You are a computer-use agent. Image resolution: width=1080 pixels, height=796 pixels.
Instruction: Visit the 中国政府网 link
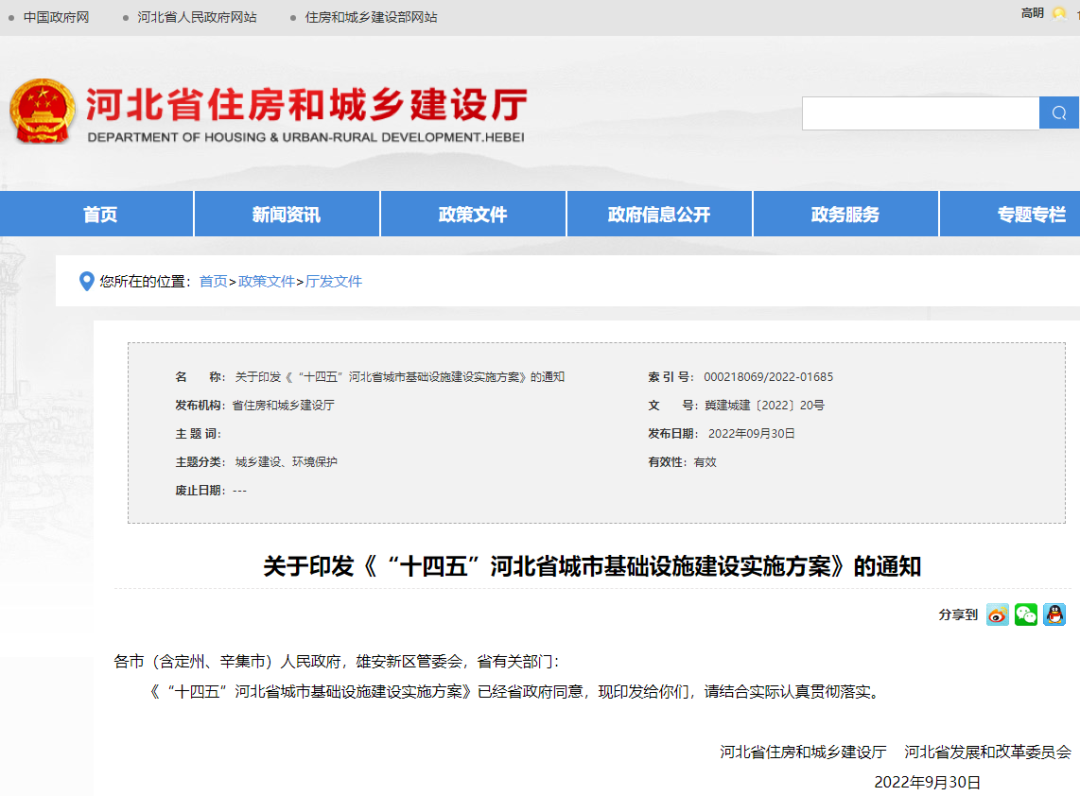pos(56,17)
